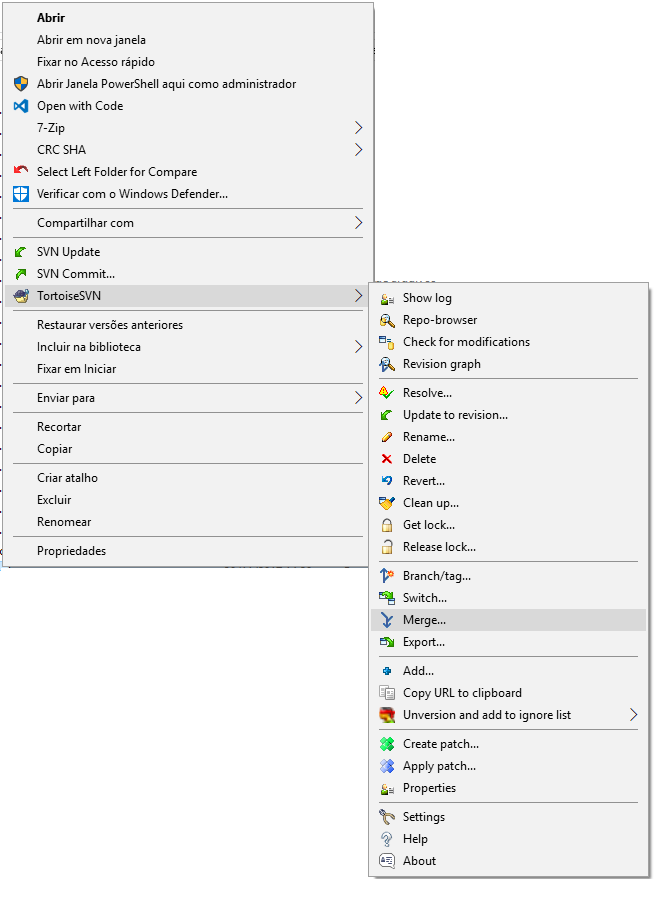
Task: Click the red Select Left Folder arrow icon
Action: 21,171
